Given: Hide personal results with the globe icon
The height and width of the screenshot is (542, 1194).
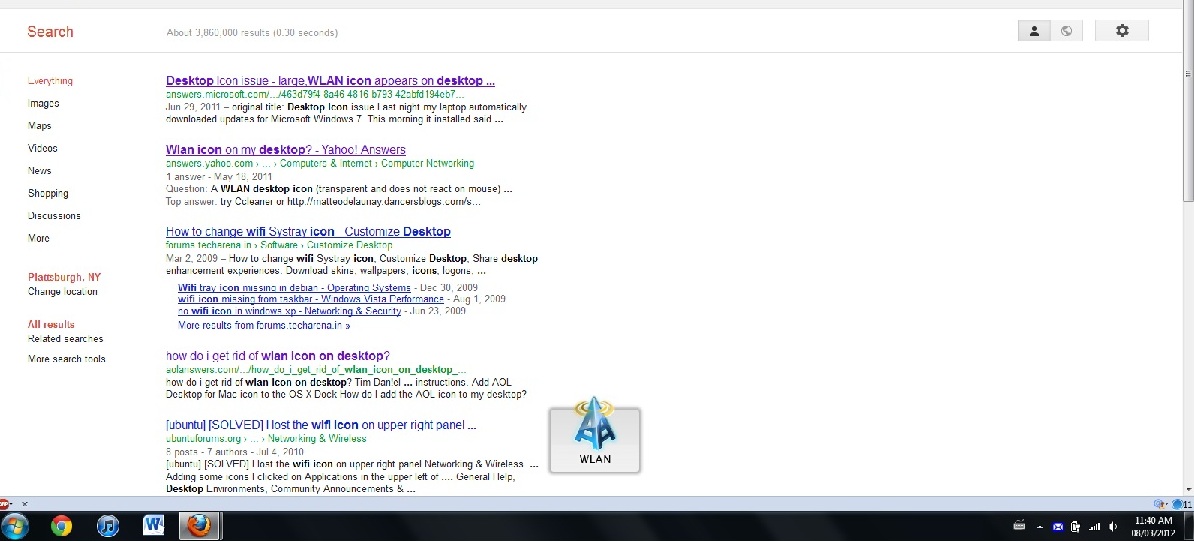Looking at the screenshot, I should [1066, 31].
